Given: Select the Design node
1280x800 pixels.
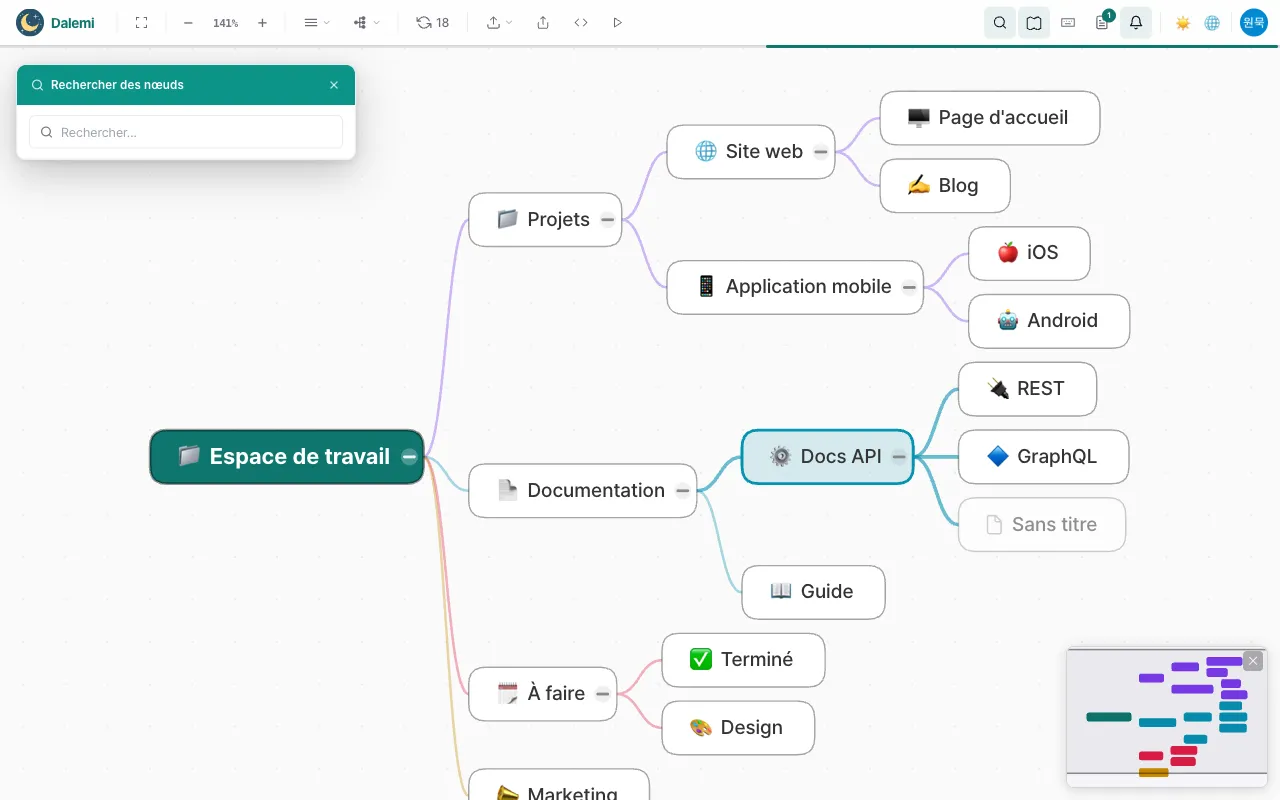Looking at the screenshot, I should 738,728.
